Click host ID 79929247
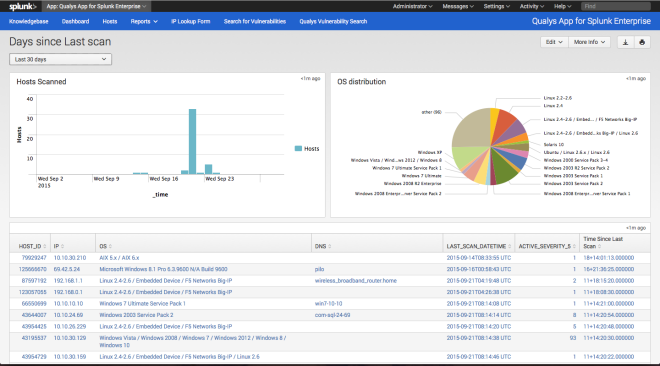Image resolution: width=660 pixels, height=366 pixels. [34, 258]
